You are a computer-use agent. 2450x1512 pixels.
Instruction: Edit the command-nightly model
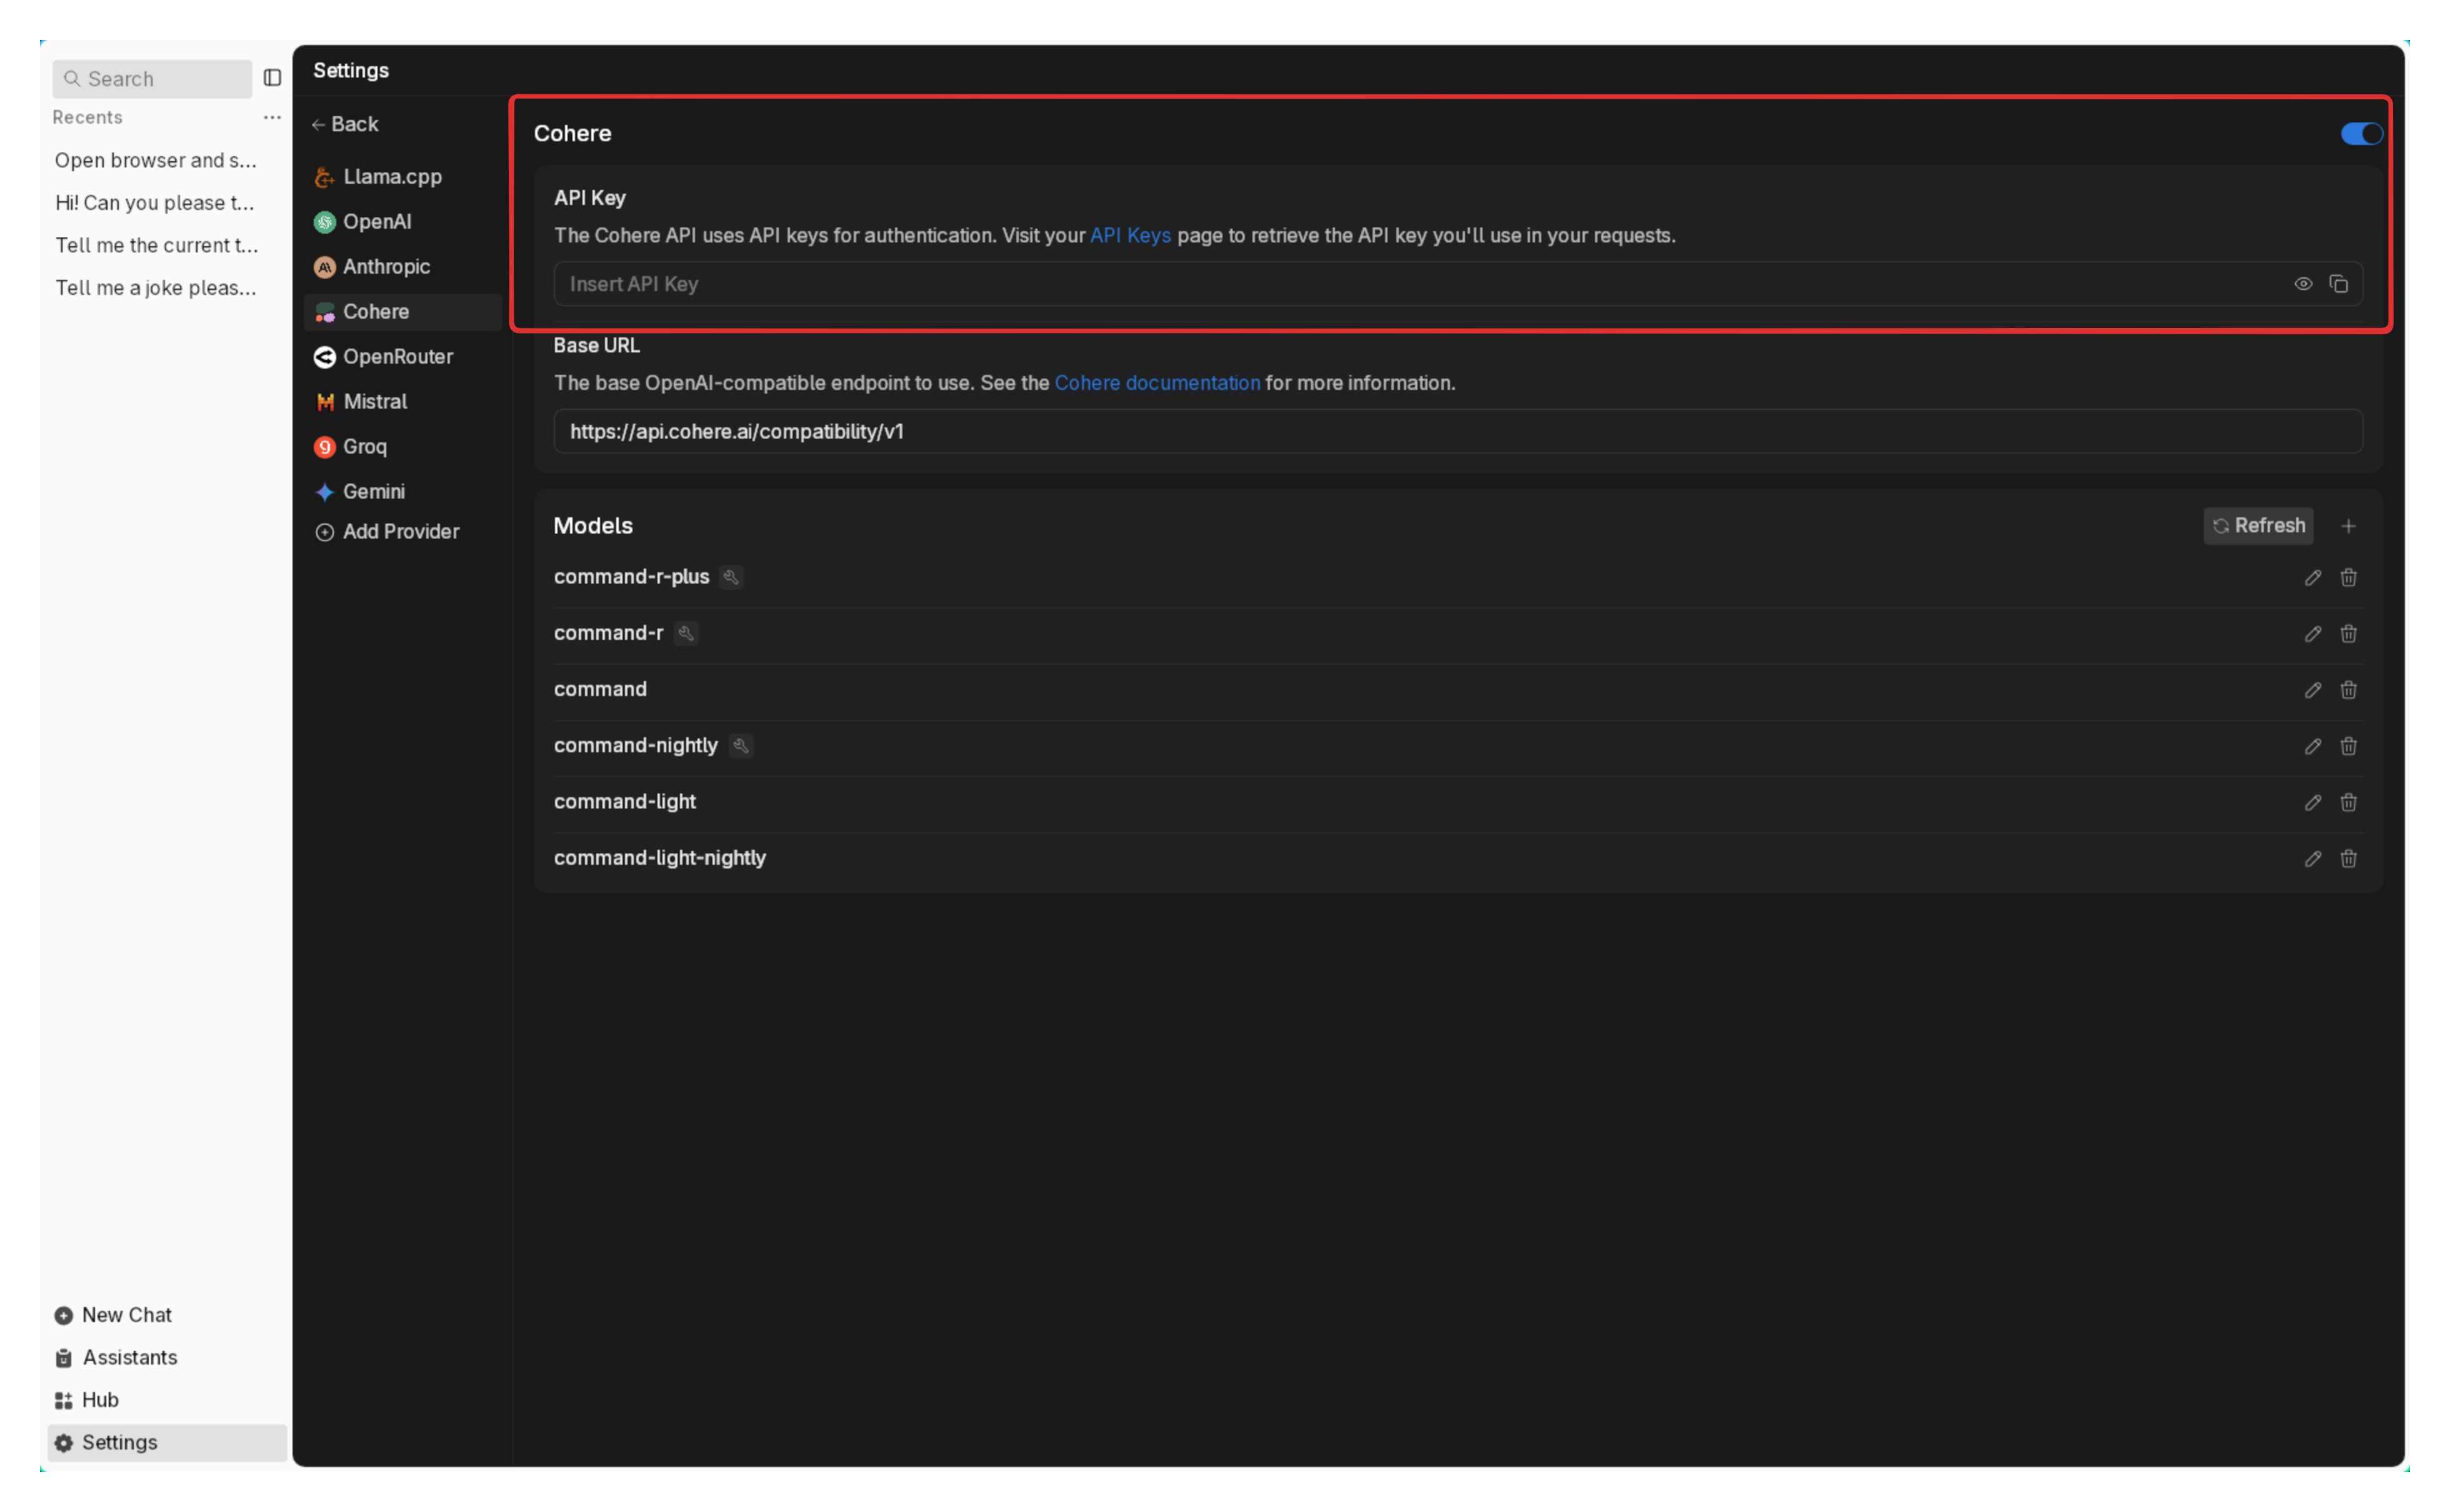click(2312, 746)
